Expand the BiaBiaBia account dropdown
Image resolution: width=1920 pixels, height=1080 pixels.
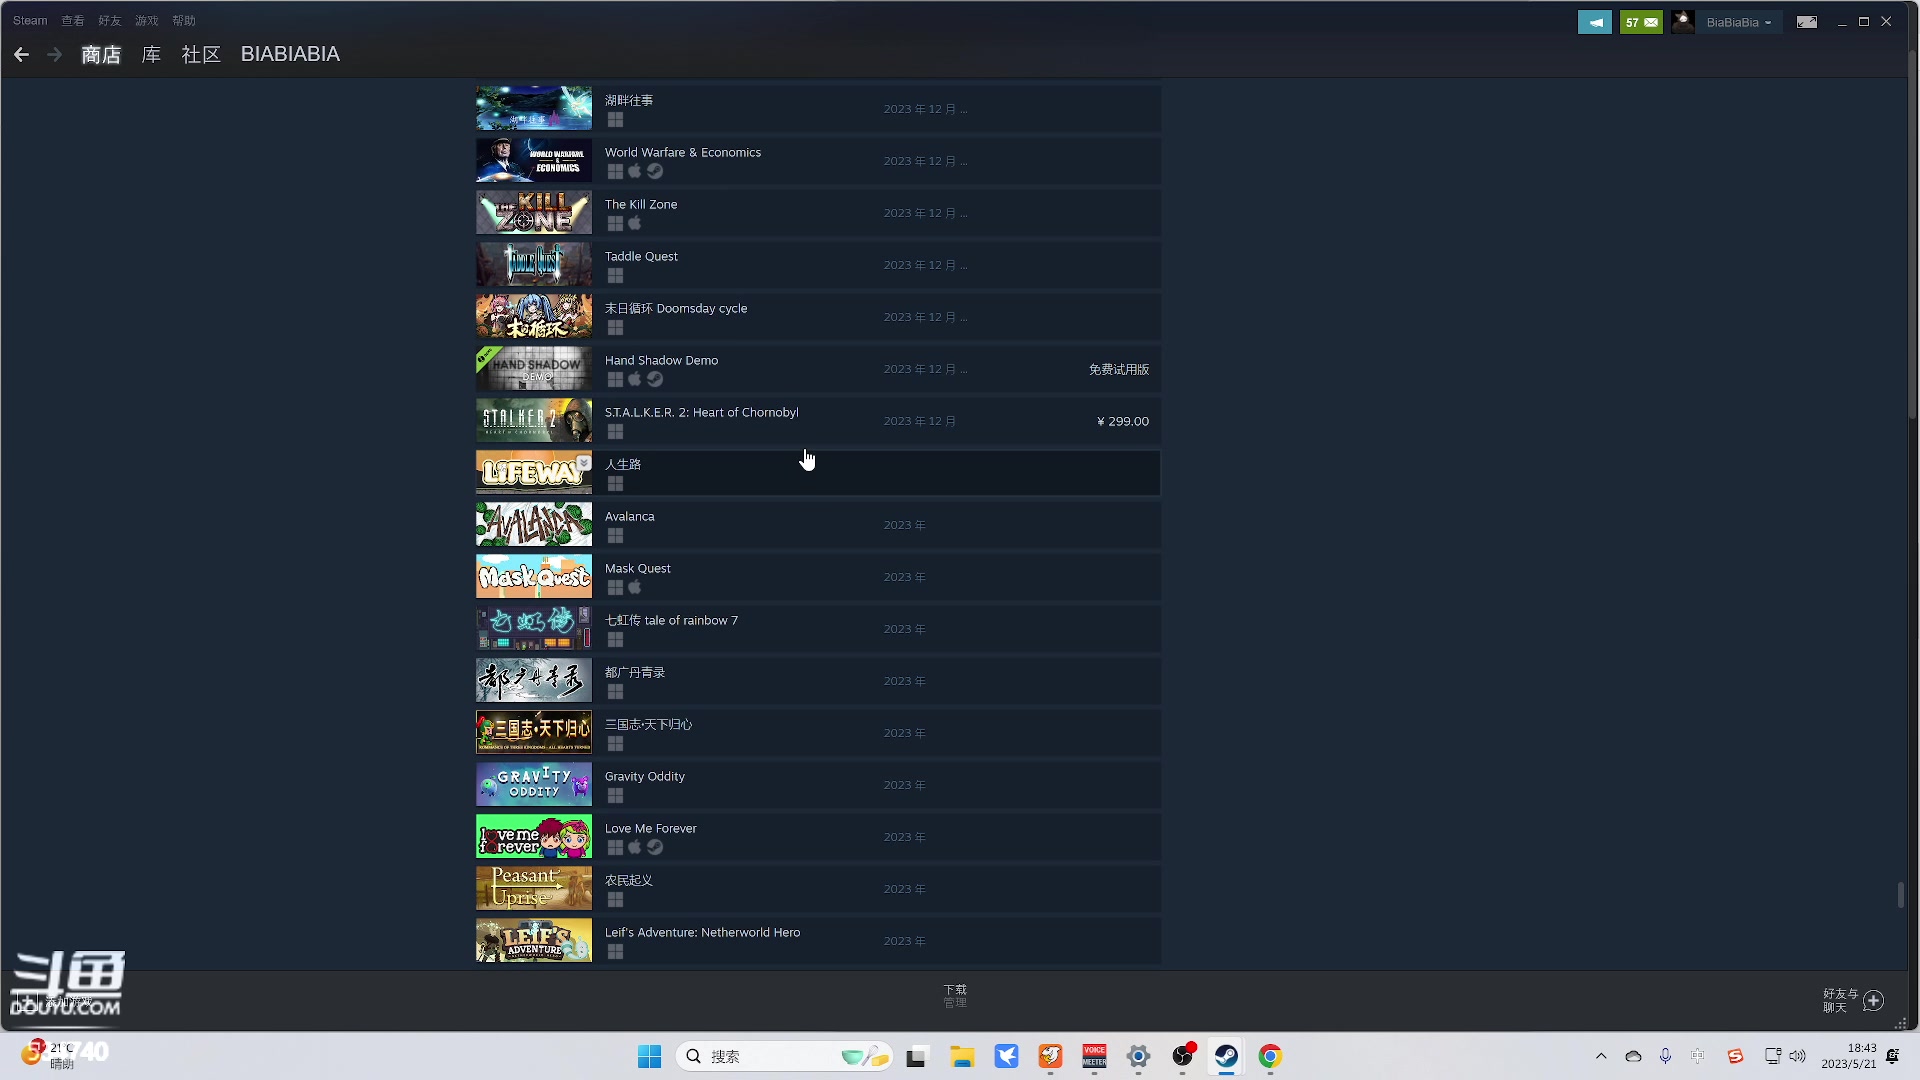pyautogui.click(x=1768, y=22)
